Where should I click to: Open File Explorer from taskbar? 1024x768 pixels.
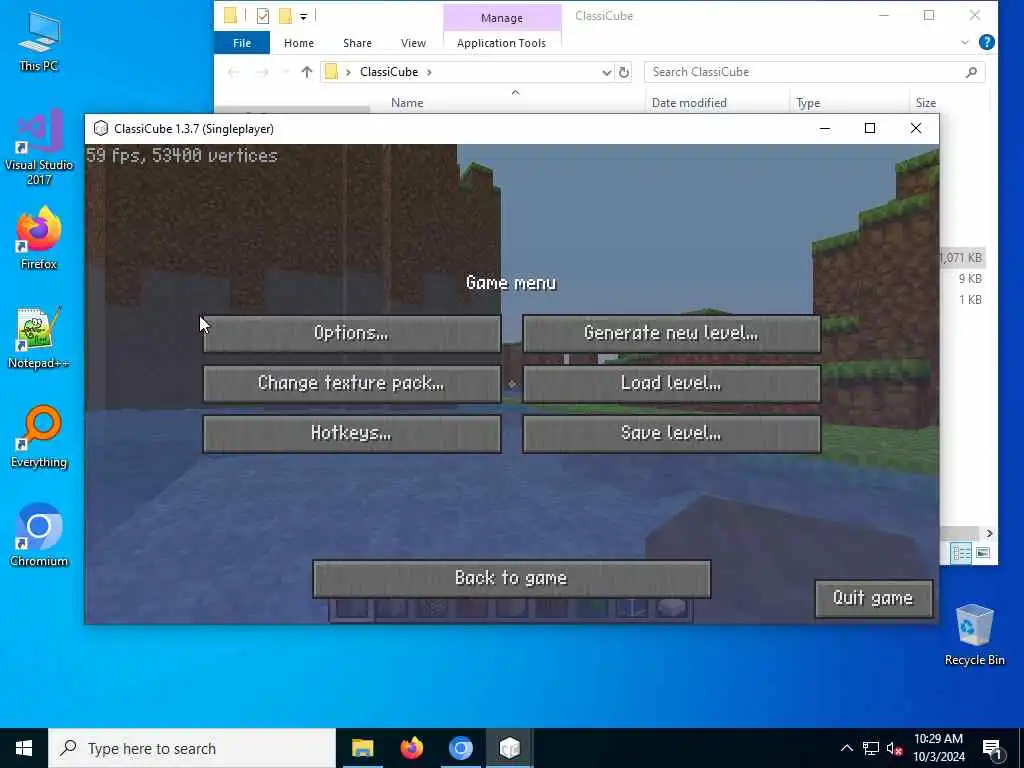362,748
